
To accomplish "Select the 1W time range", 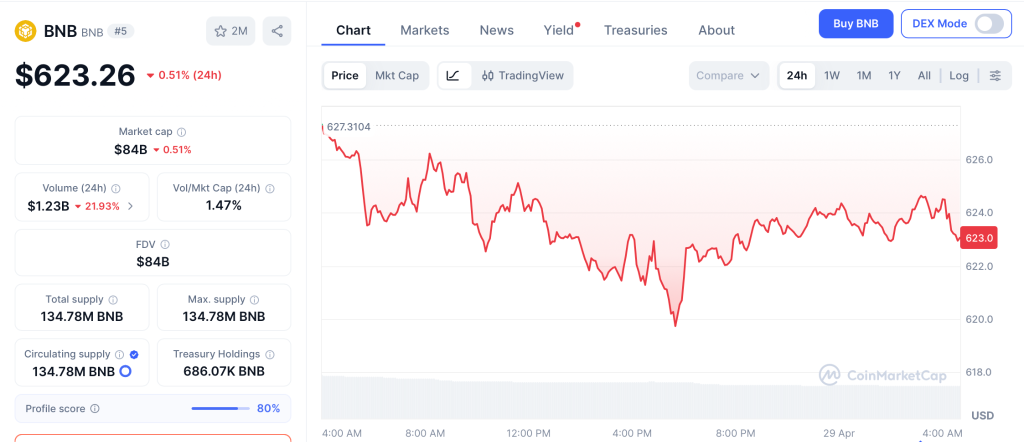I will (x=831, y=75).
